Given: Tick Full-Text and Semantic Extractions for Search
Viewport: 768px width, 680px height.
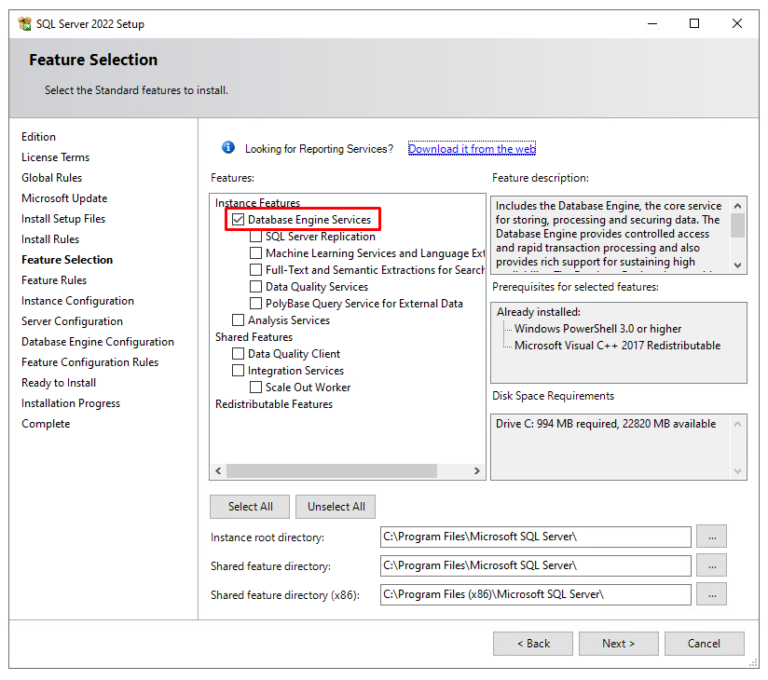Looking at the screenshot, I should [x=256, y=269].
